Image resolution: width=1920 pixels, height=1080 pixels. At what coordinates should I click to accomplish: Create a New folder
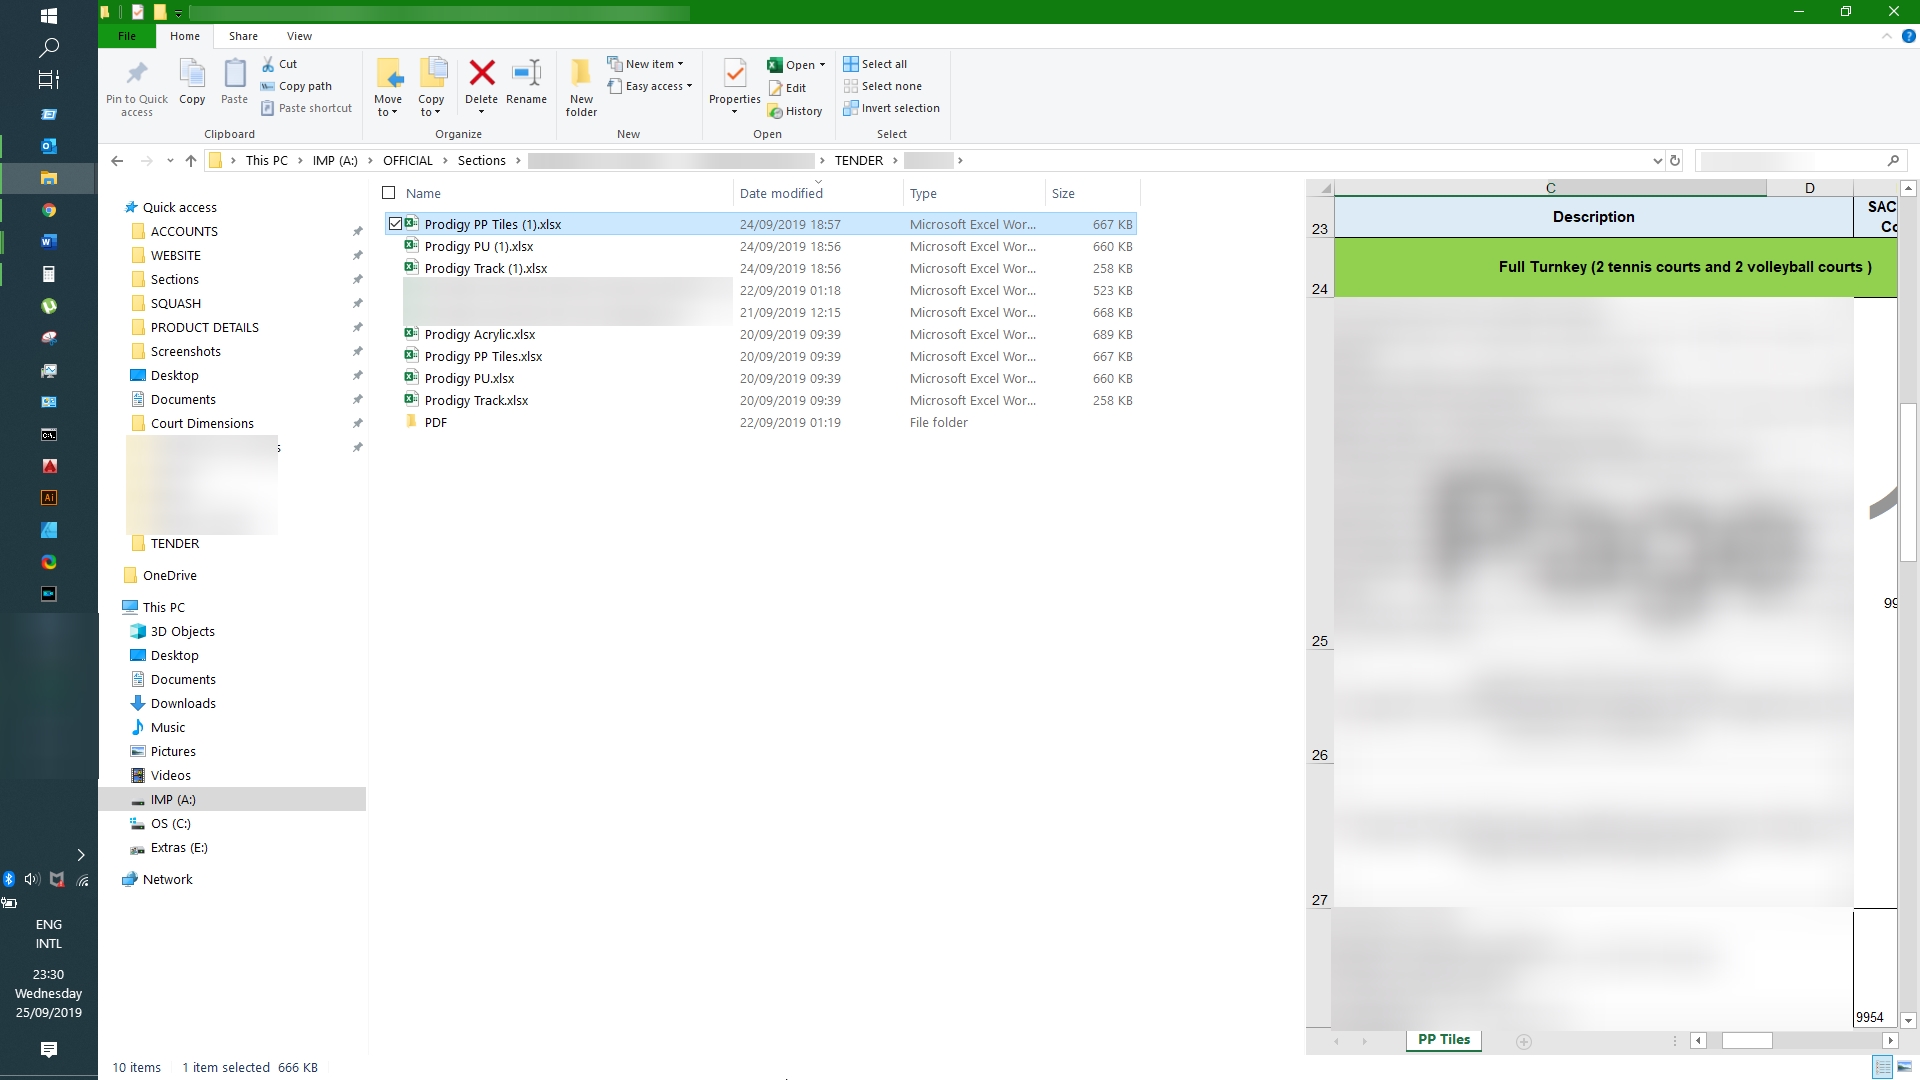[581, 87]
